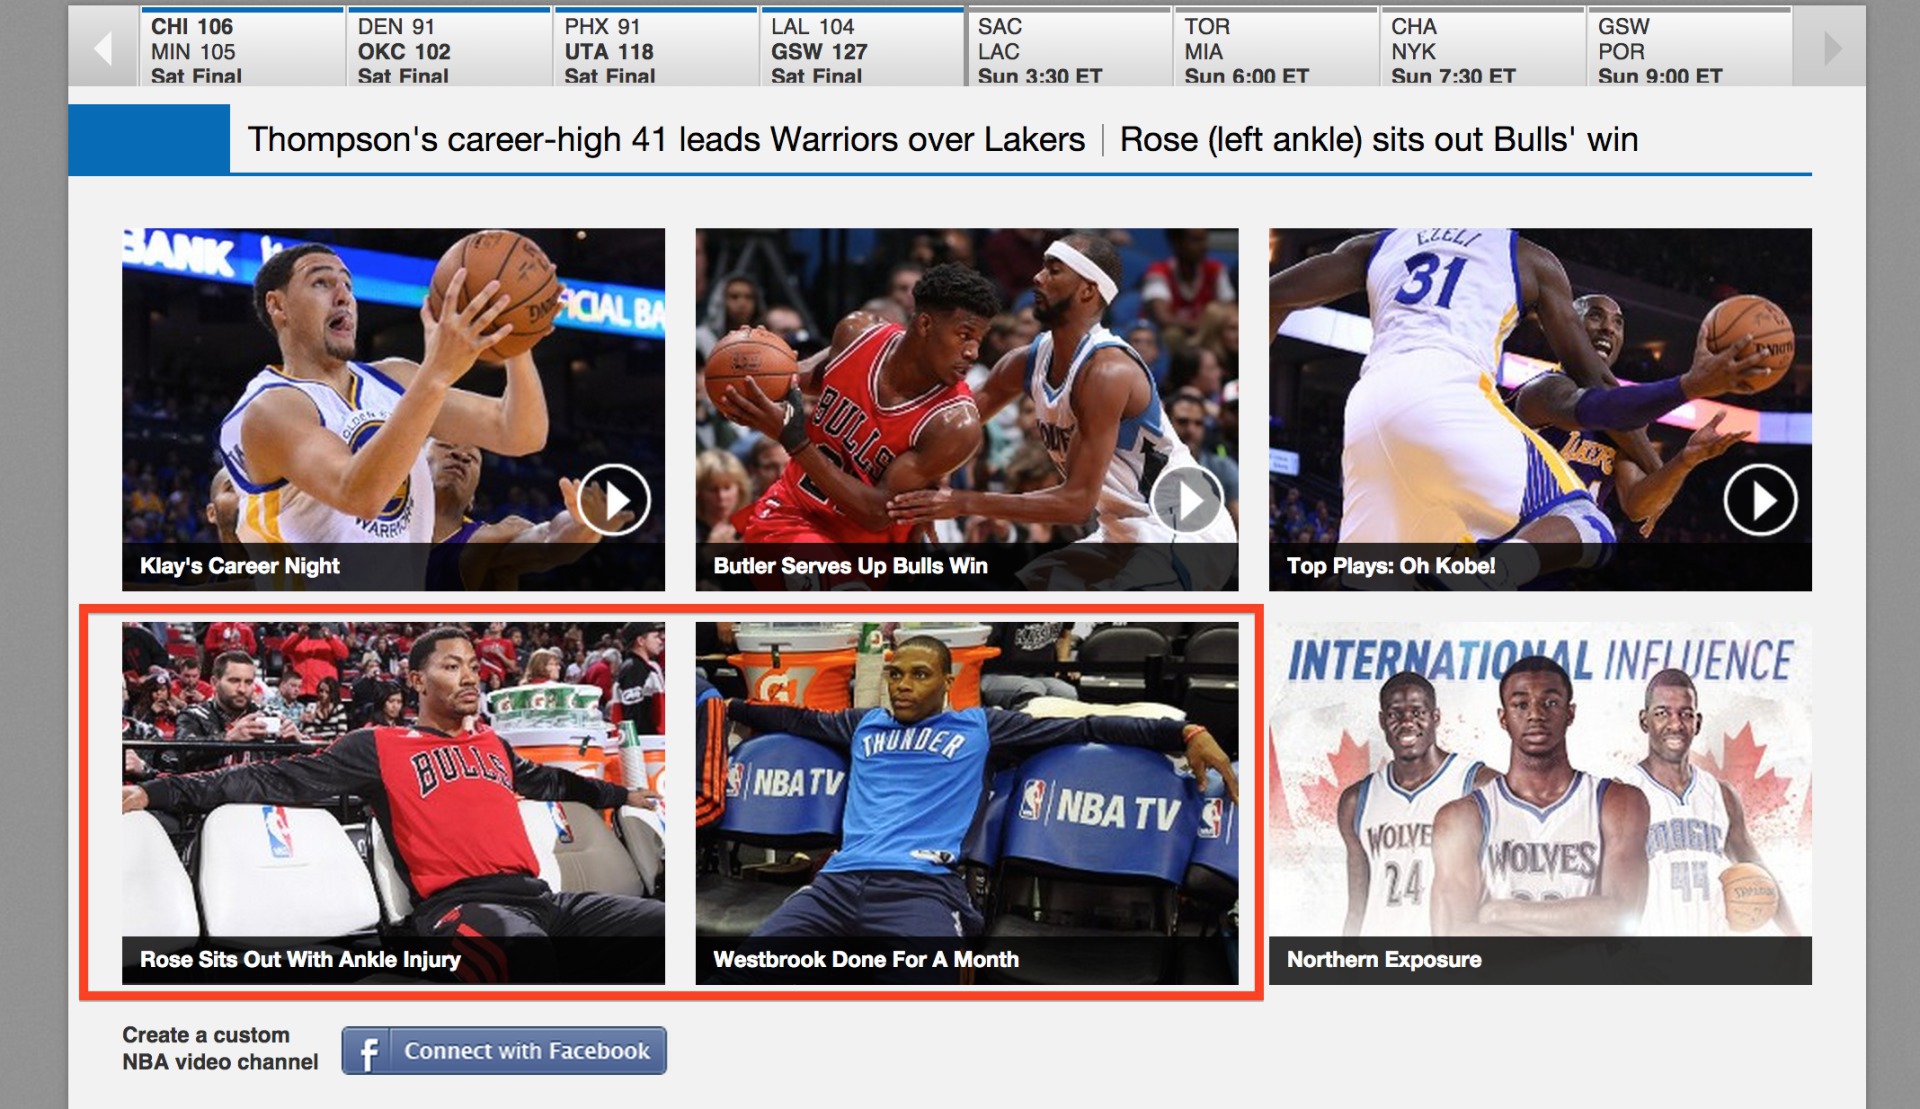The width and height of the screenshot is (1920, 1109).
Task: Select the SAC vs LAC Sunday game
Action: pos(1069,48)
